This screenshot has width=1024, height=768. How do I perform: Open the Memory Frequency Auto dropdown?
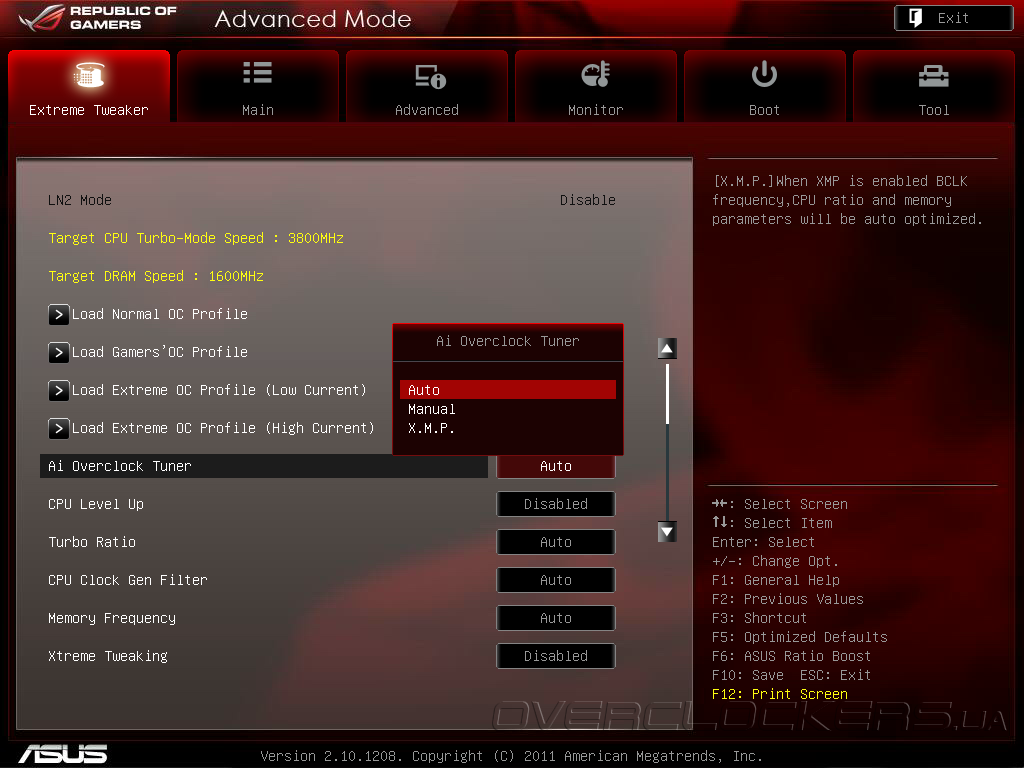556,618
